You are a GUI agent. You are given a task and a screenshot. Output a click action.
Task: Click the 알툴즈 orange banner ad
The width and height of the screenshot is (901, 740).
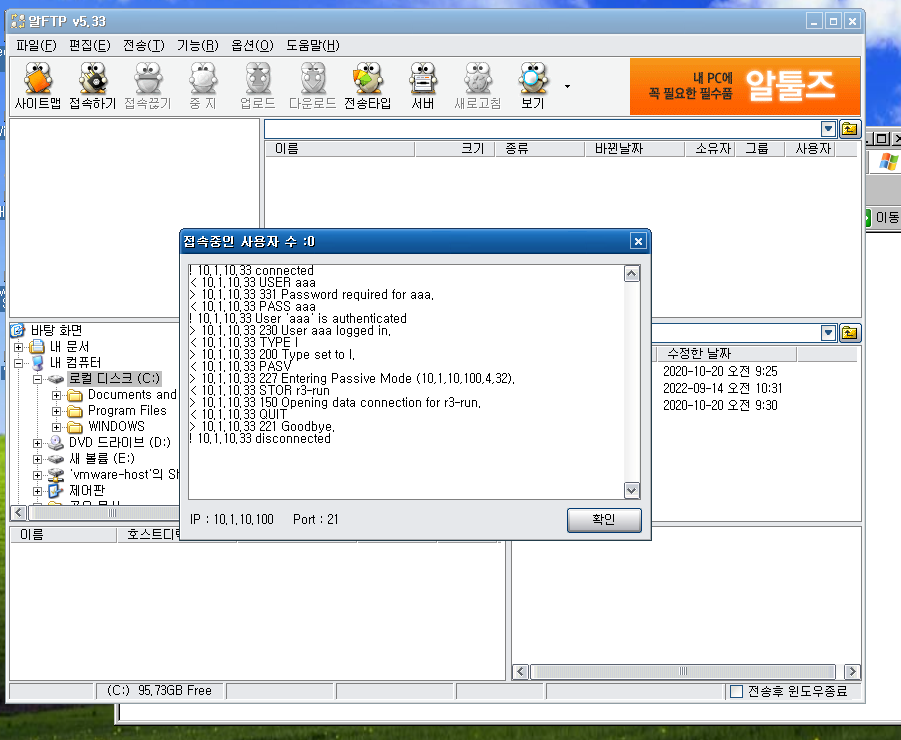(x=745, y=86)
